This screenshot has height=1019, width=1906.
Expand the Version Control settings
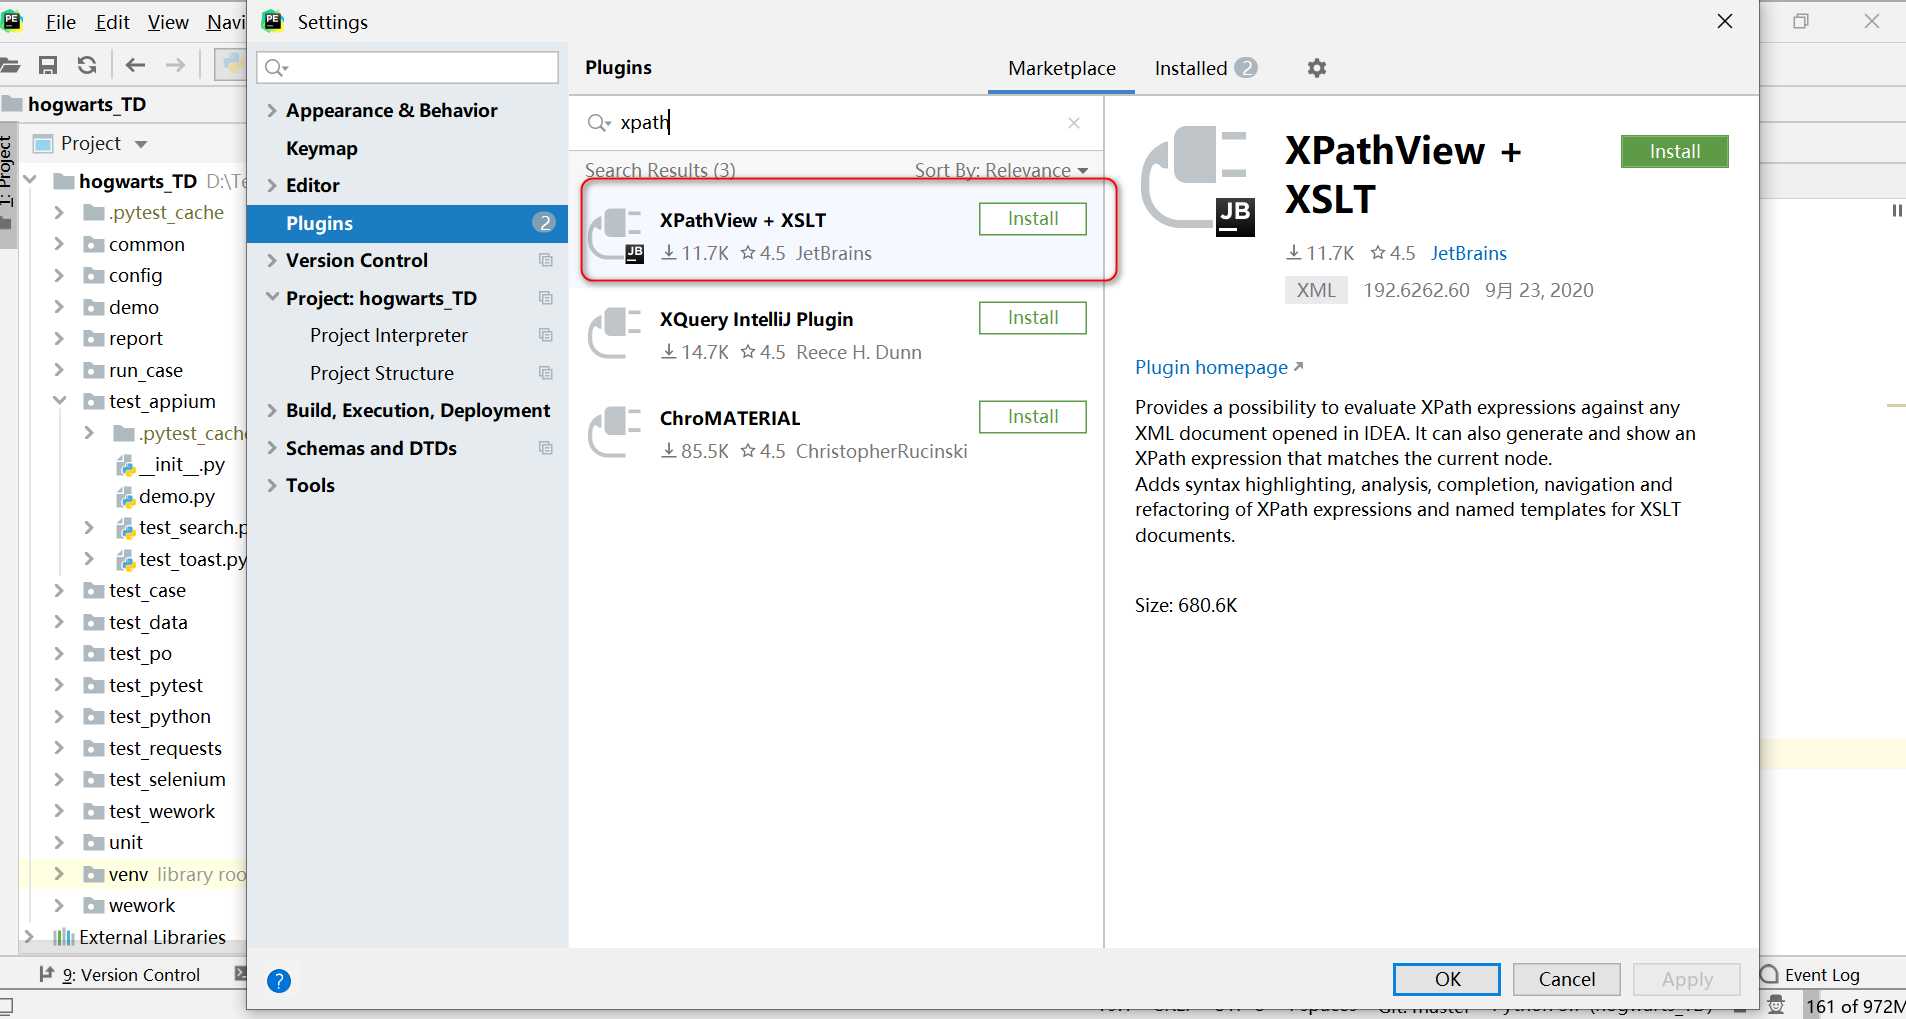point(272,261)
